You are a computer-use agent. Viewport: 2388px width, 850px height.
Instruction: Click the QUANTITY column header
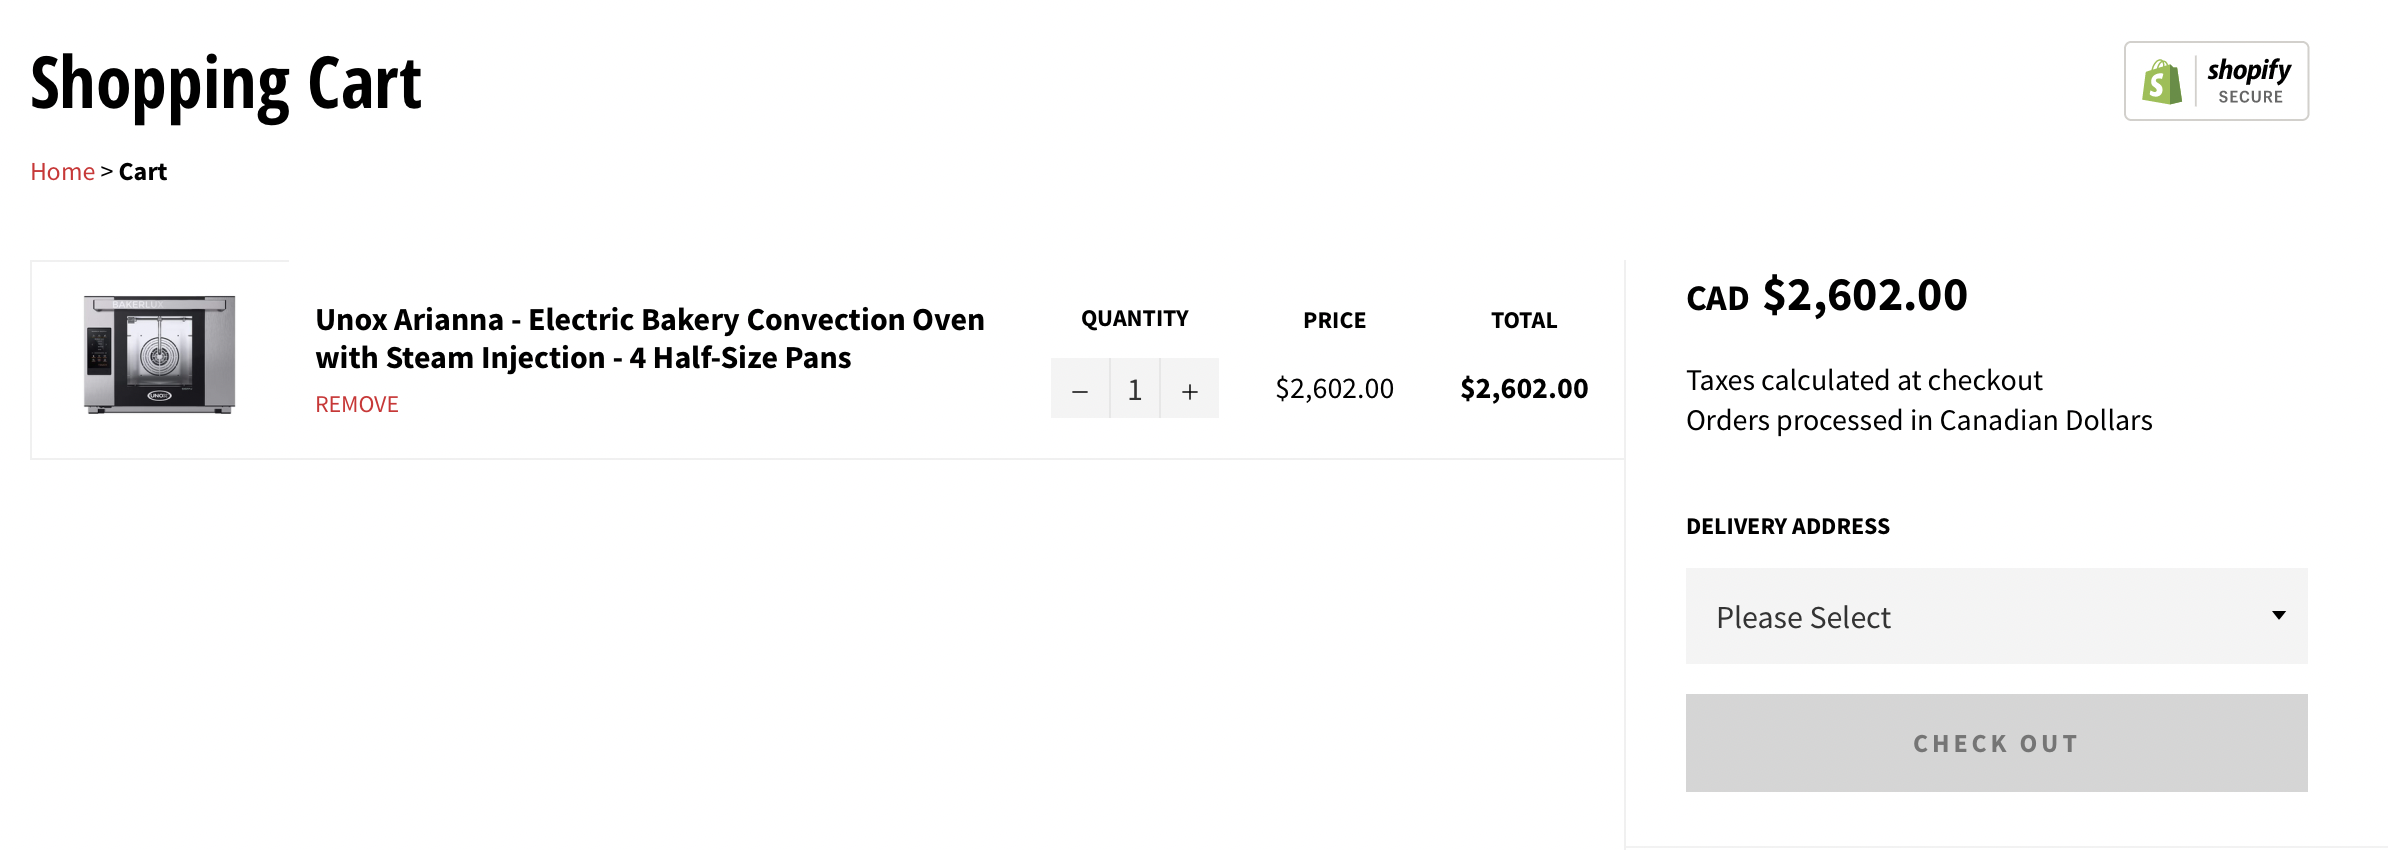click(x=1135, y=319)
